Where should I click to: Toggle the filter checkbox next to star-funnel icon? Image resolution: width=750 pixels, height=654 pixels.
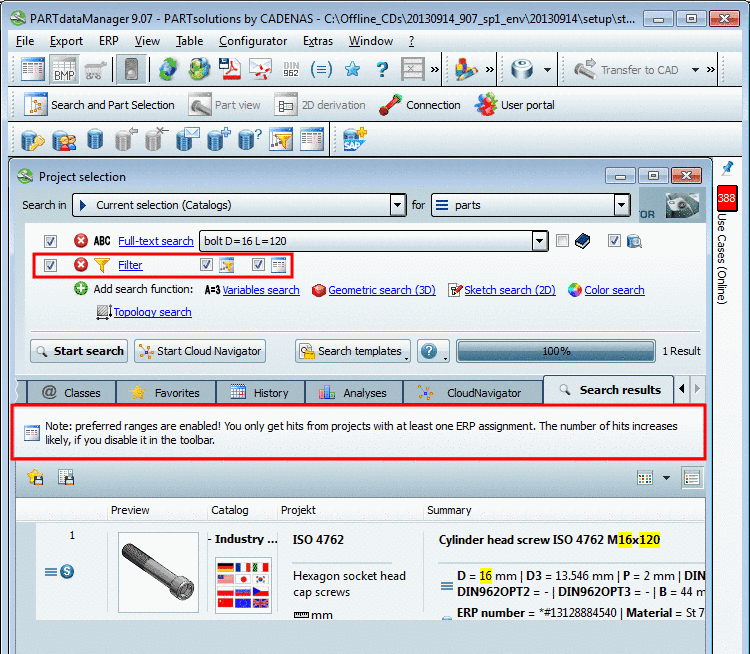pos(206,264)
